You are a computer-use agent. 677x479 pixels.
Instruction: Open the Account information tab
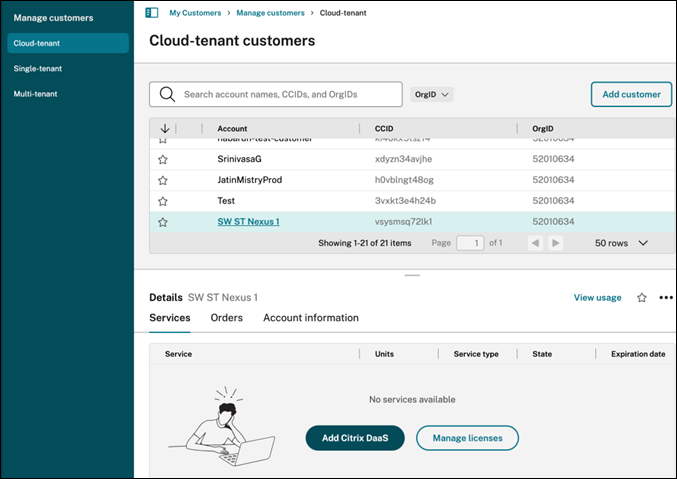pyautogui.click(x=310, y=318)
